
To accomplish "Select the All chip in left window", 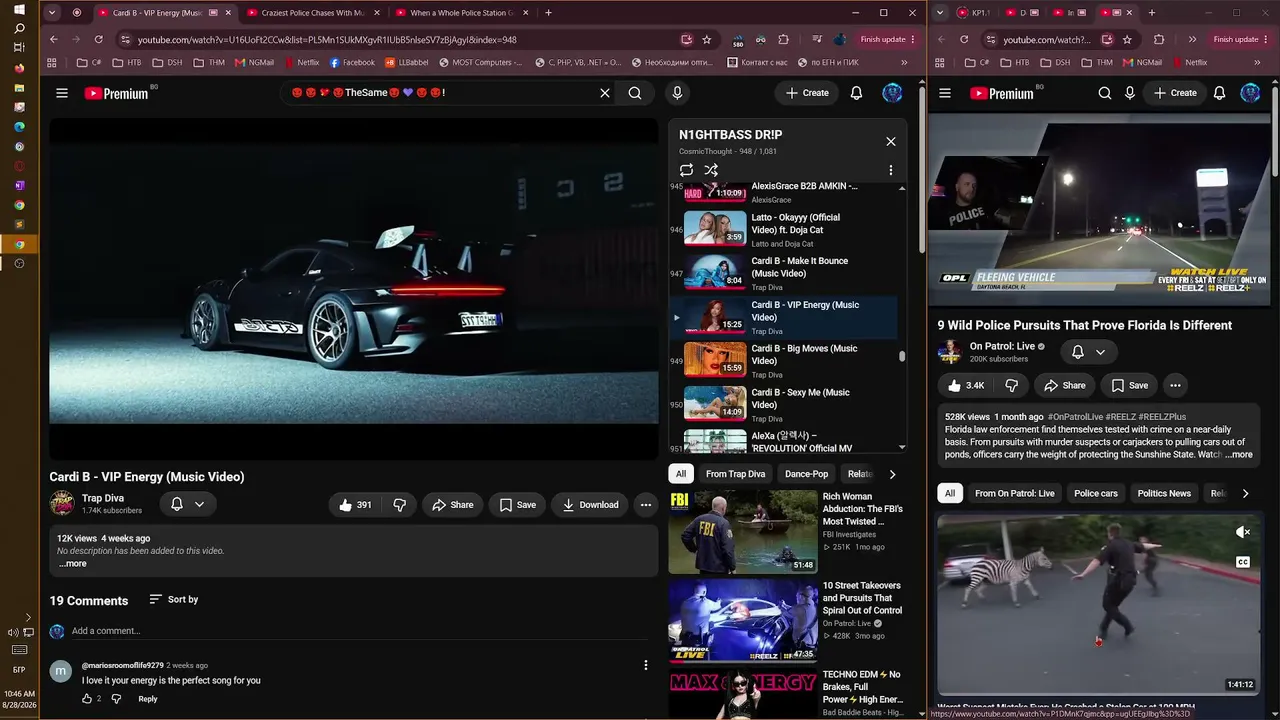I will (x=681, y=474).
